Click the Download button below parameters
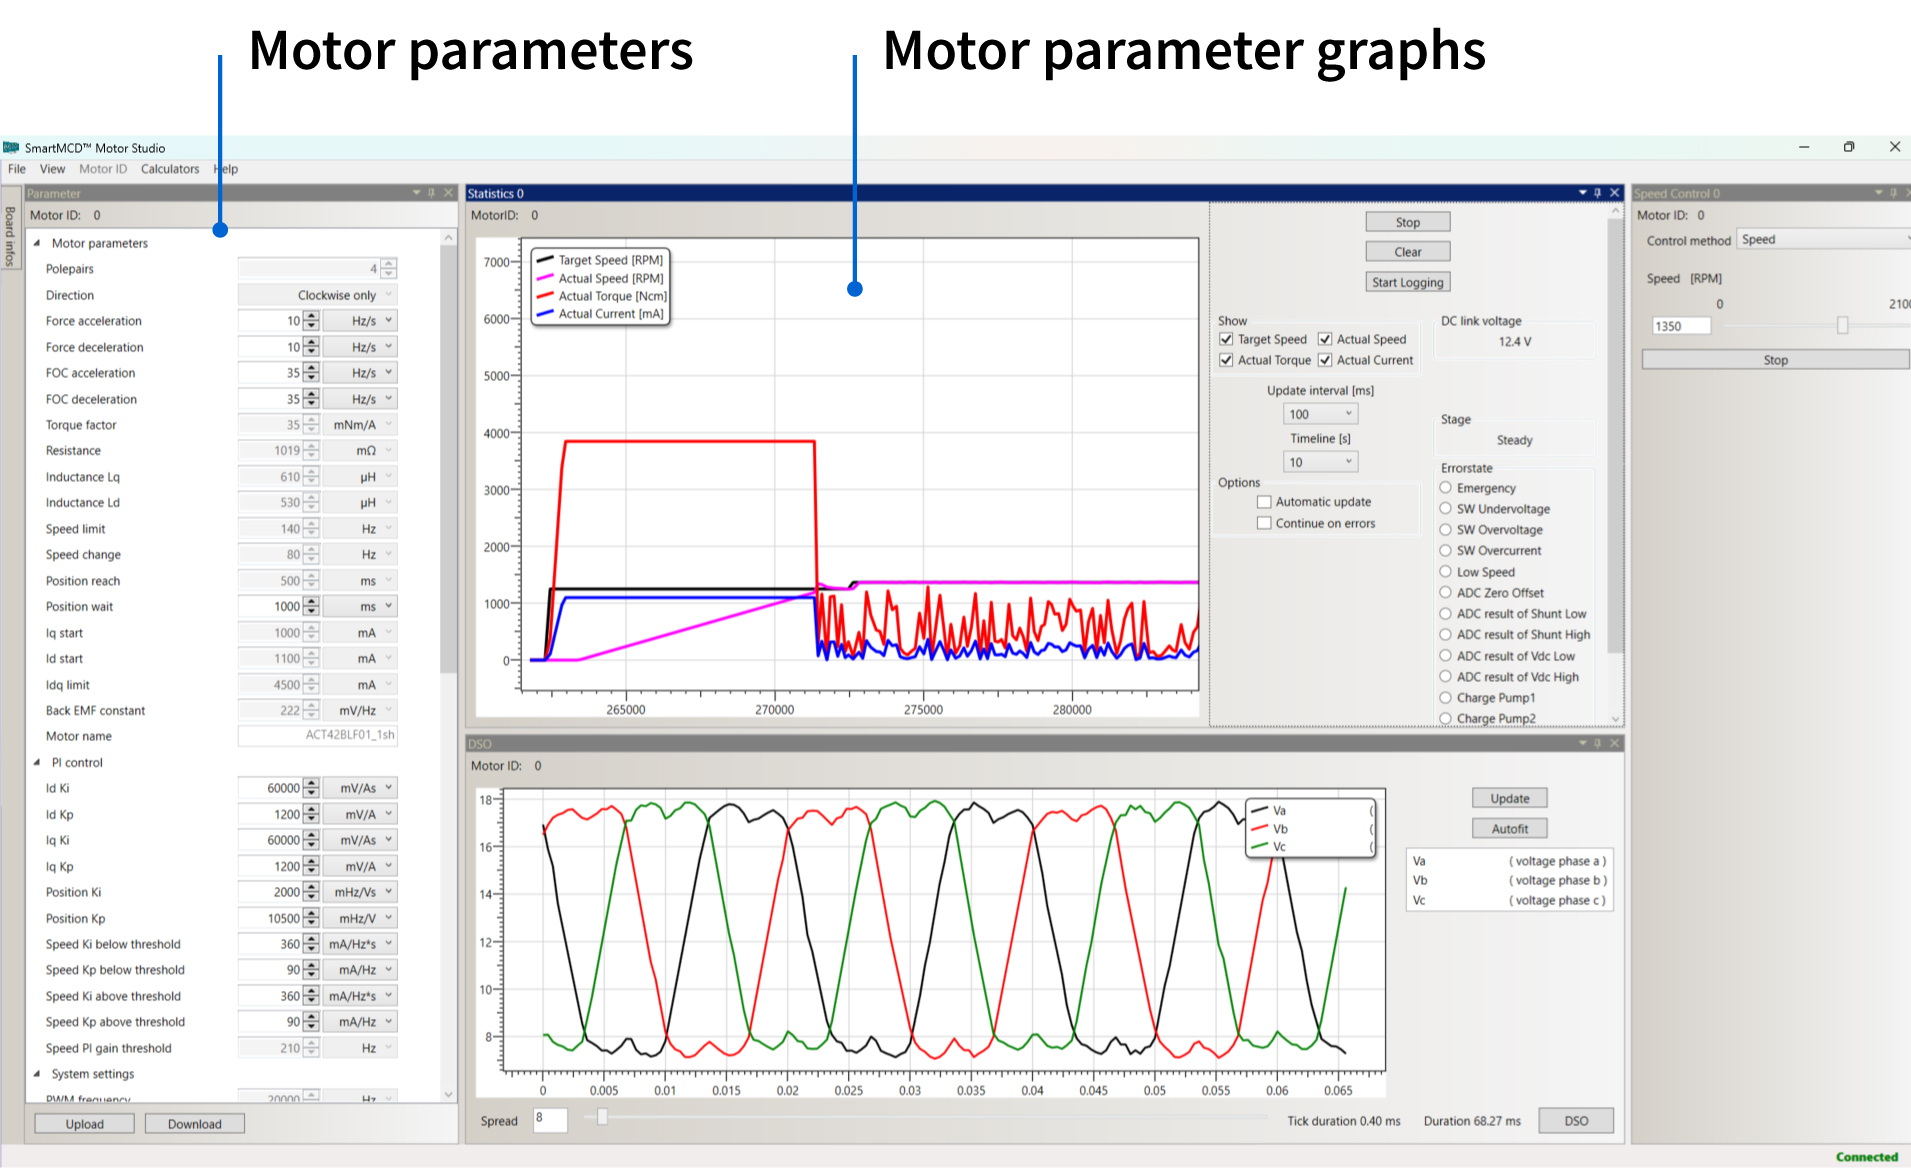Image resolution: width=1911 pixels, height=1168 pixels. (x=194, y=1123)
